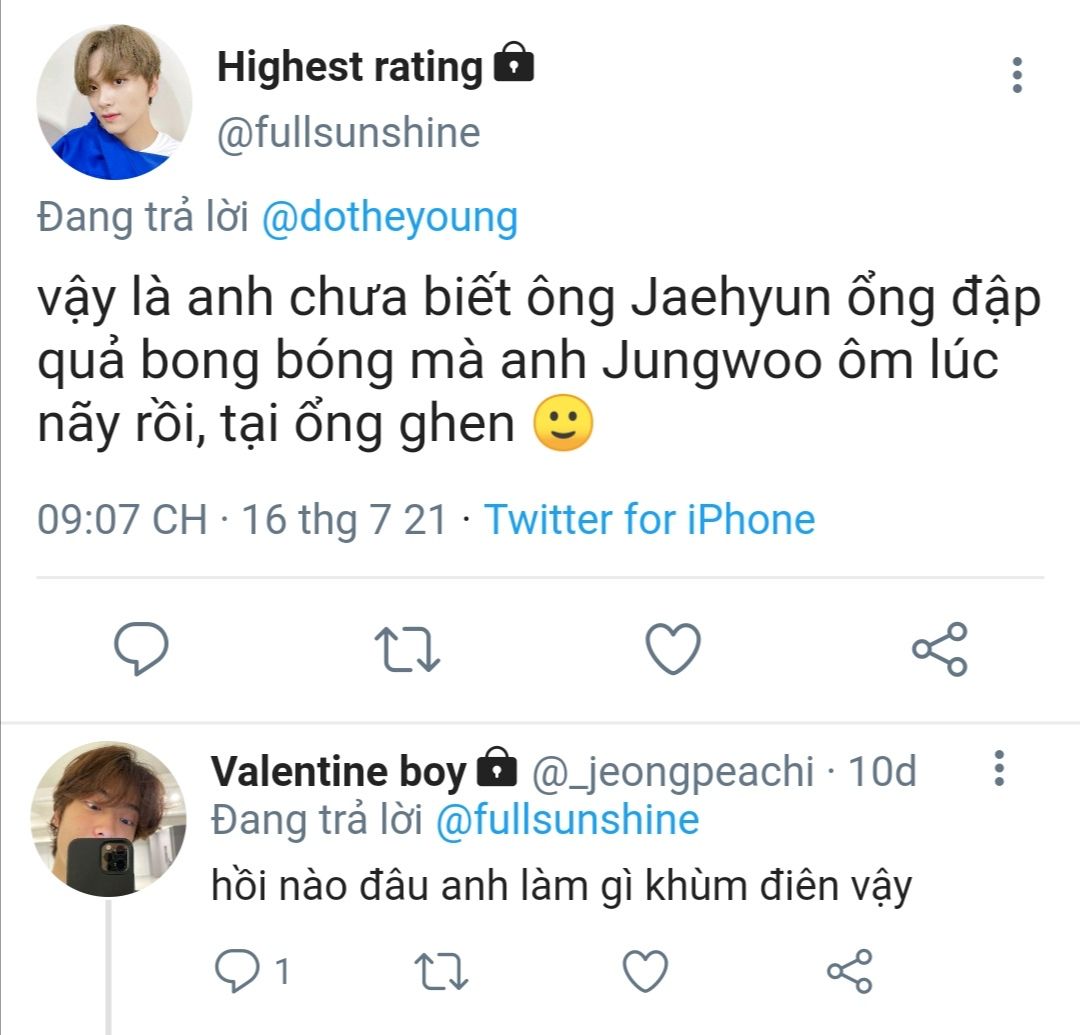1080x1035 pixels.
Task: Open the Twitter for iPhone source link
Action: [649, 520]
